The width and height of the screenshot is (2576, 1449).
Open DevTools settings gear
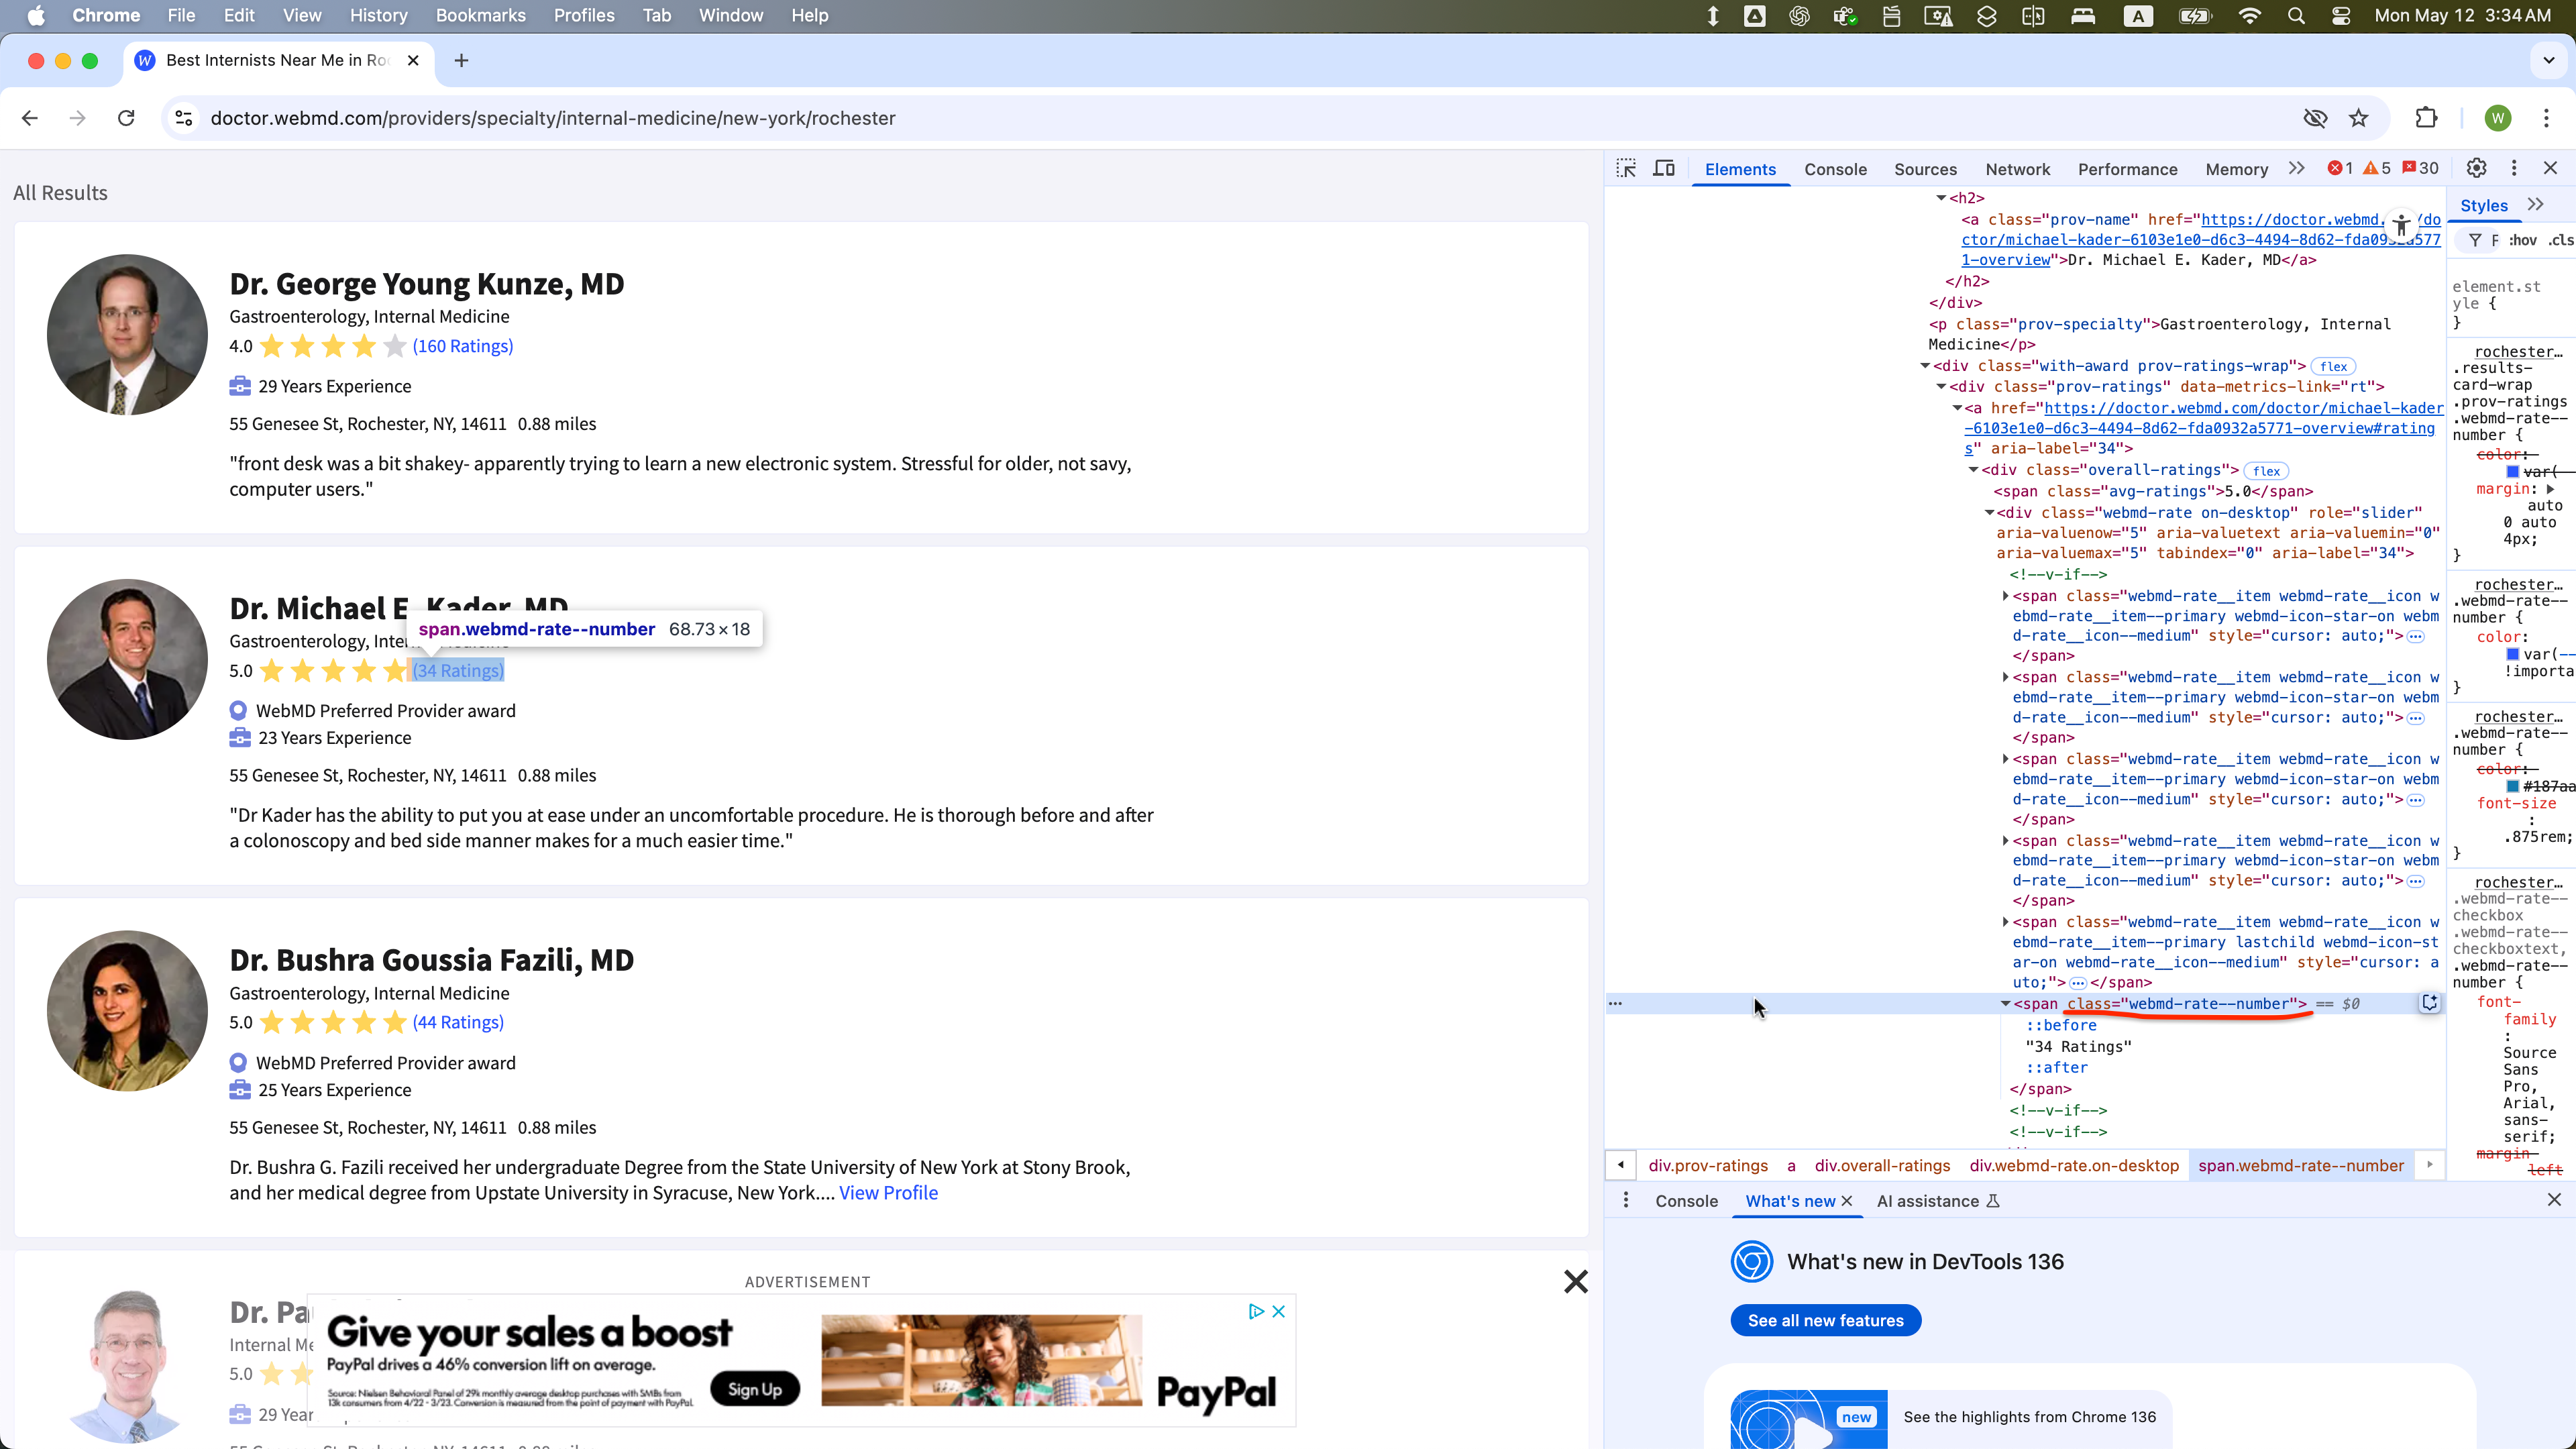(2476, 168)
